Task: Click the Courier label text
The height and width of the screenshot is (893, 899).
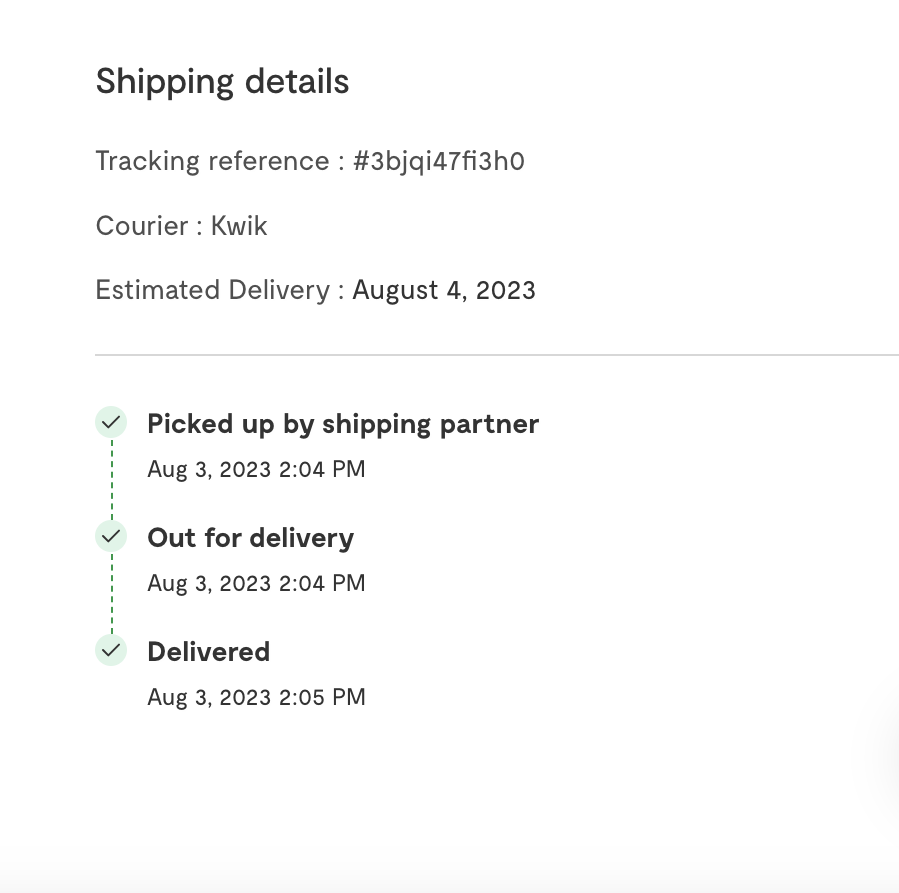Action: pos(142,226)
